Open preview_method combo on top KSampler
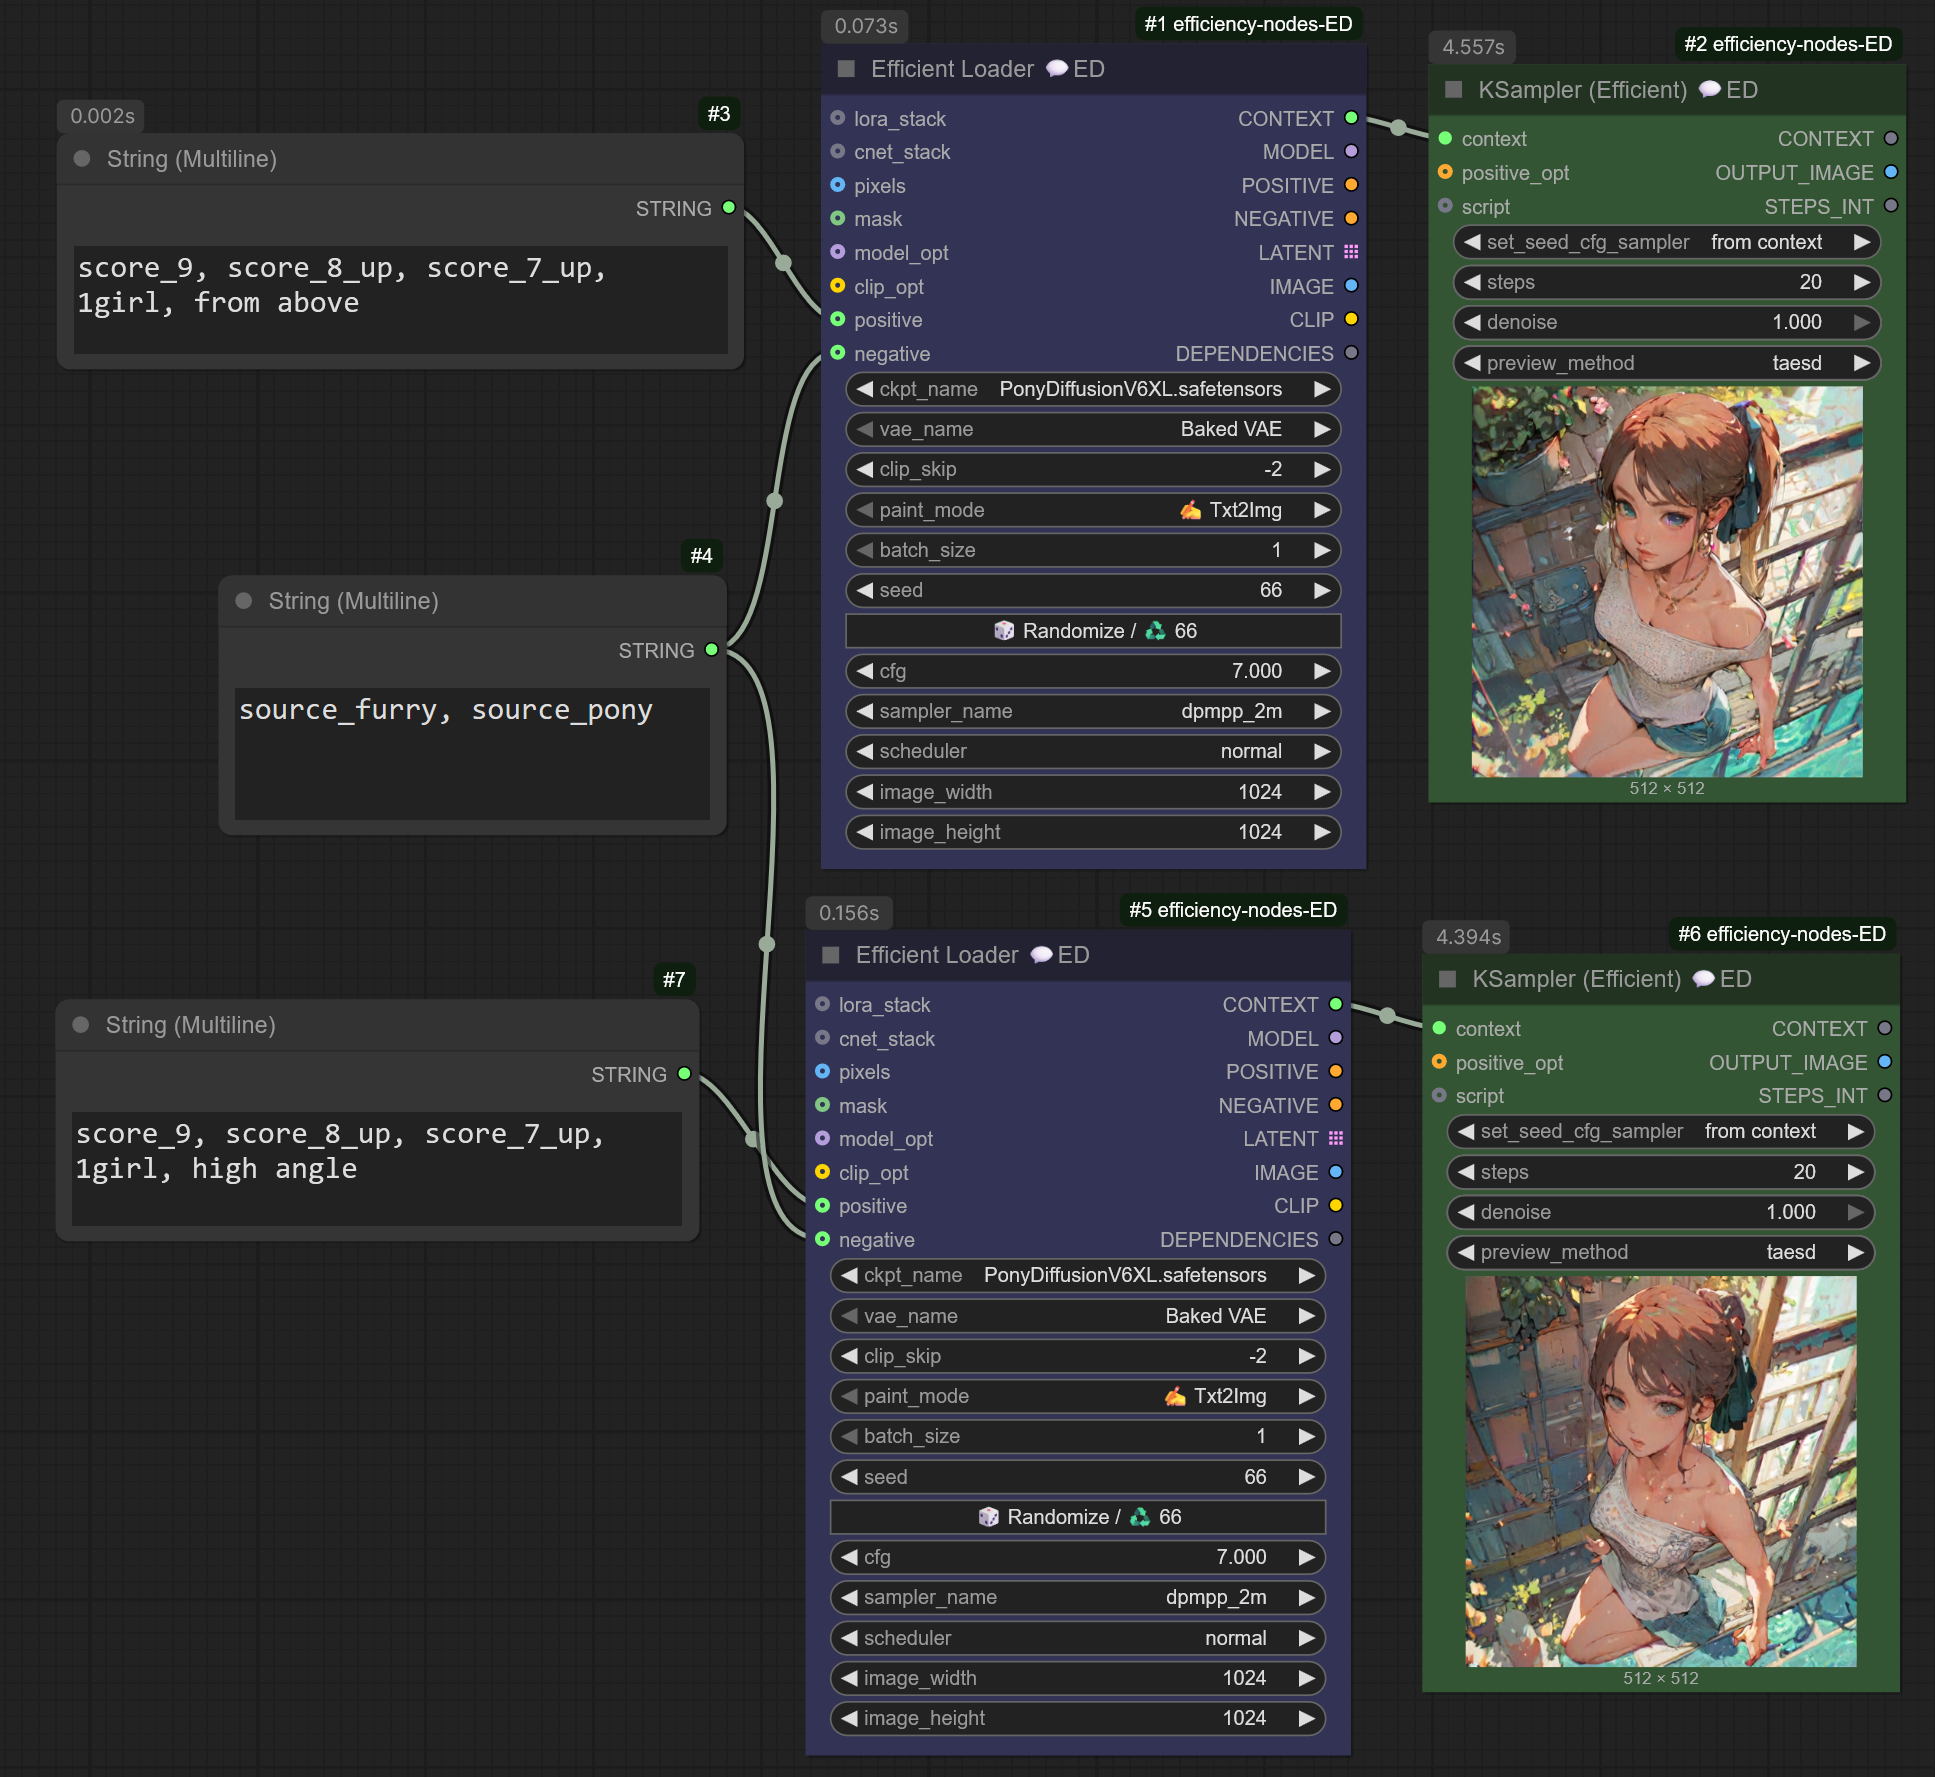Image resolution: width=1935 pixels, height=1777 pixels. pyautogui.click(x=1665, y=363)
